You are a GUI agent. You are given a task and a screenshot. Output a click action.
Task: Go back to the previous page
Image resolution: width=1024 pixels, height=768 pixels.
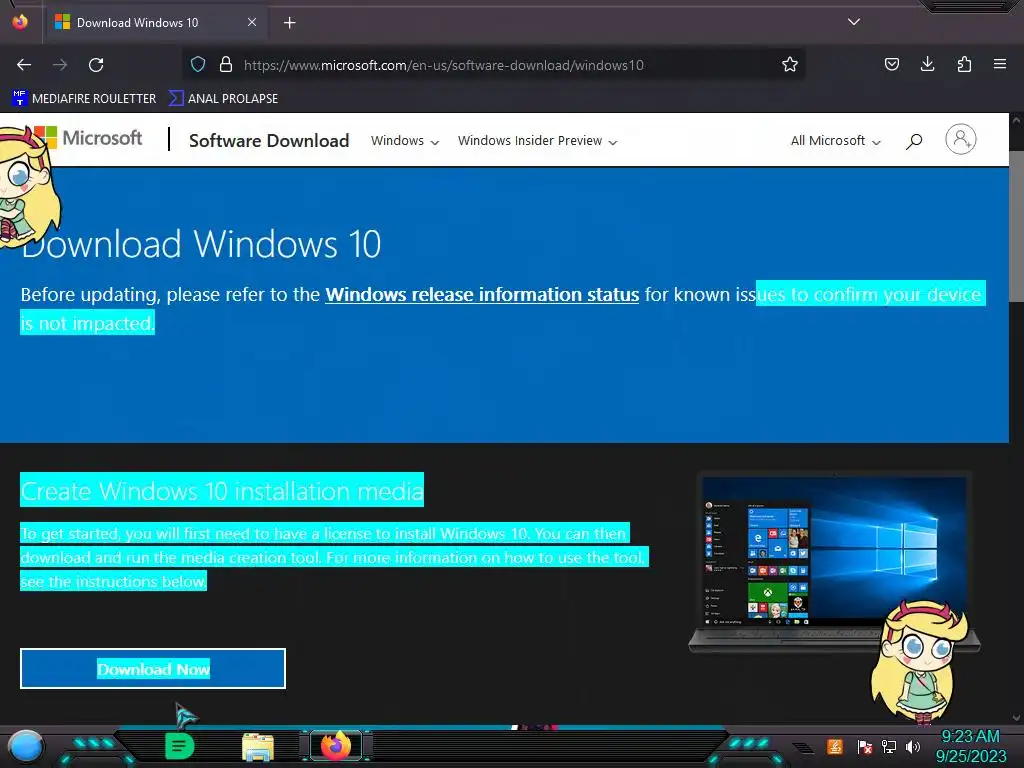(24, 65)
